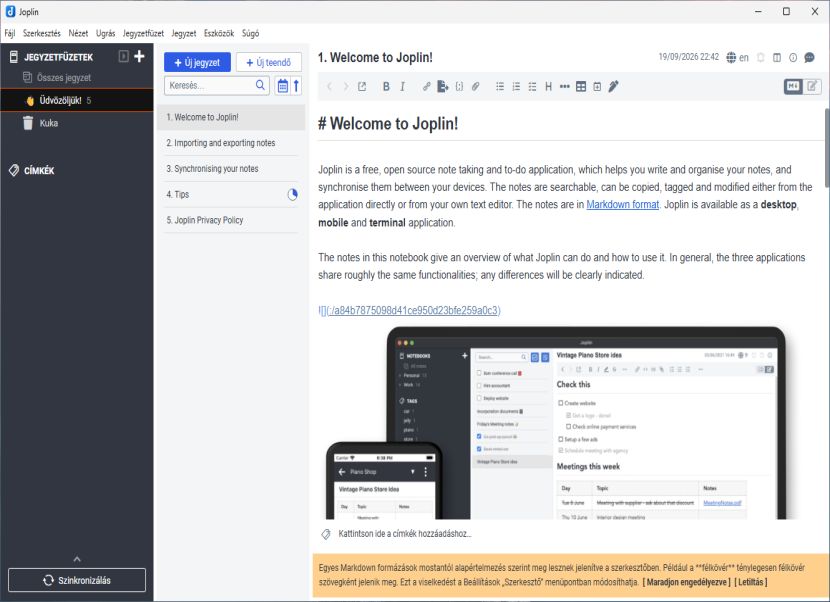Viewport: 830px width, 602px height.
Task: Insert a hyperlink using the link icon
Action: (426, 86)
